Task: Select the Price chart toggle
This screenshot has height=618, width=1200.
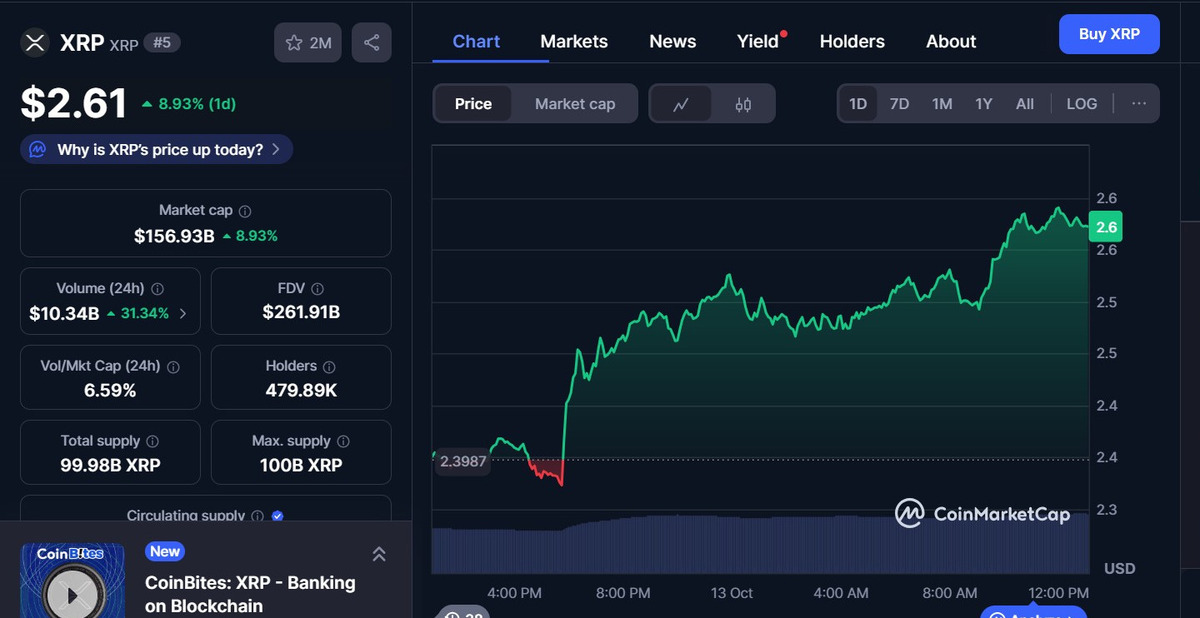Action: [x=473, y=104]
